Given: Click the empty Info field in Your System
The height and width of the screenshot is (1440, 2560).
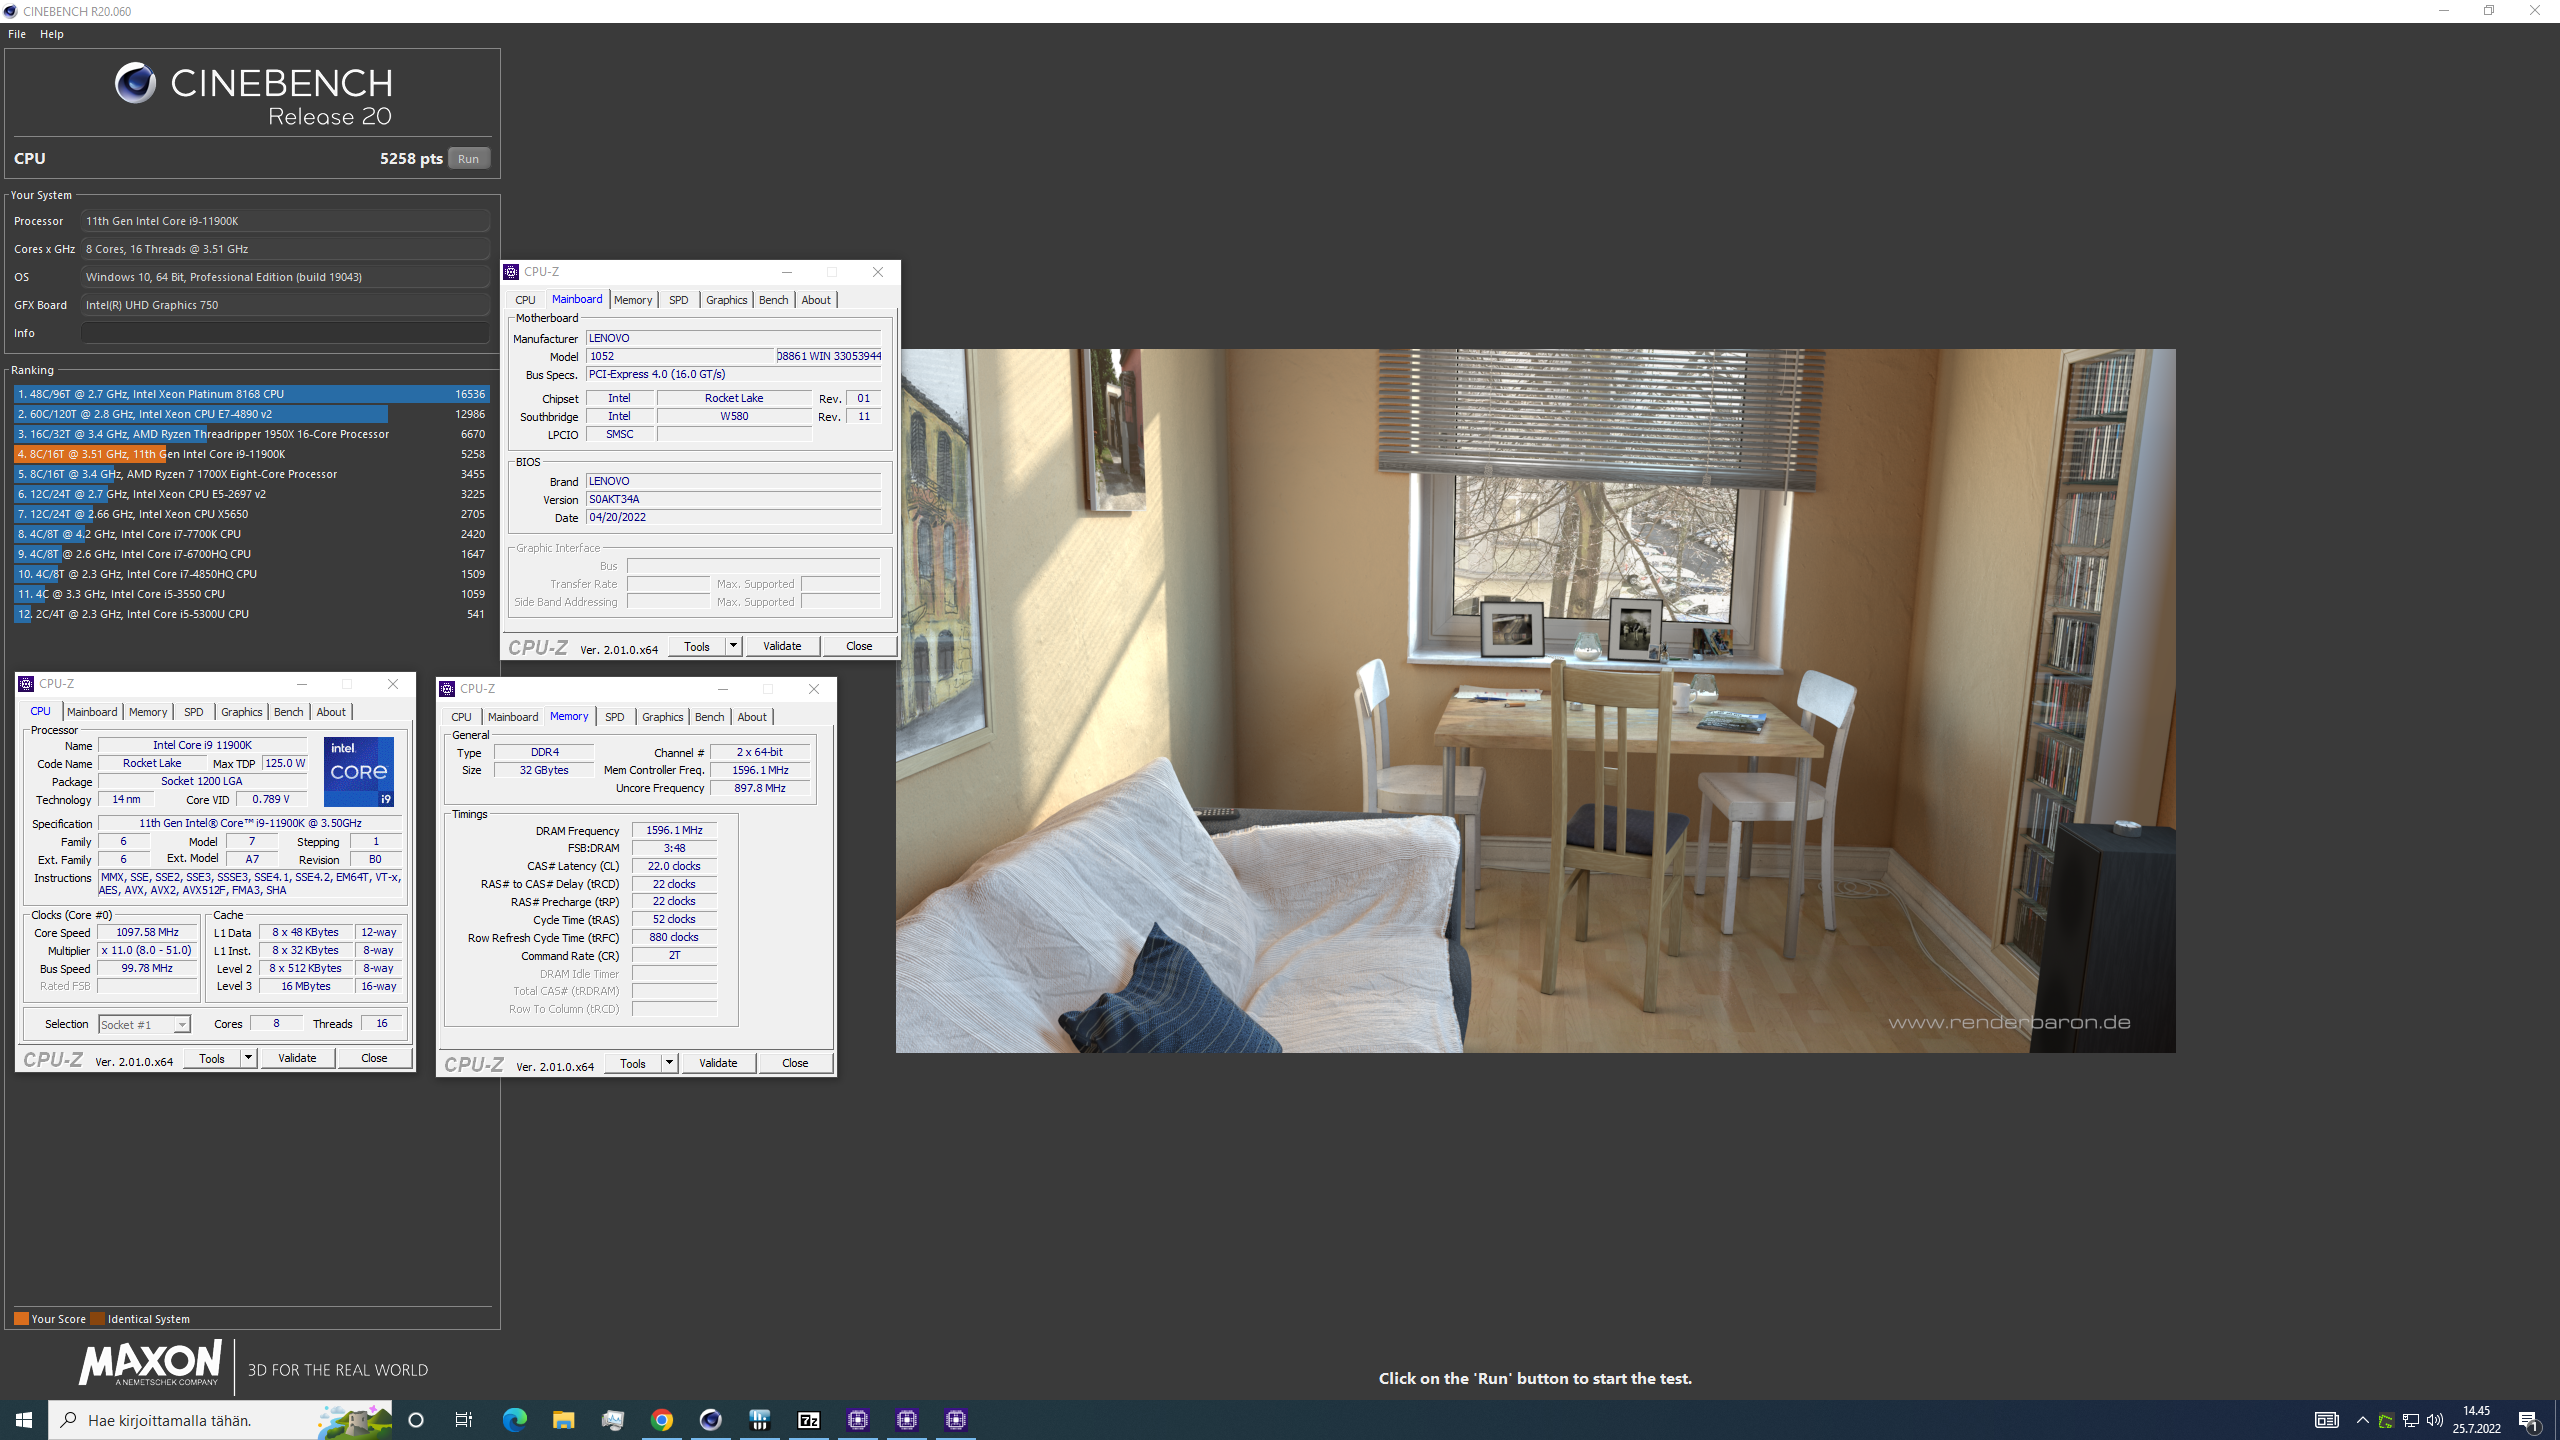Looking at the screenshot, I should [285, 333].
